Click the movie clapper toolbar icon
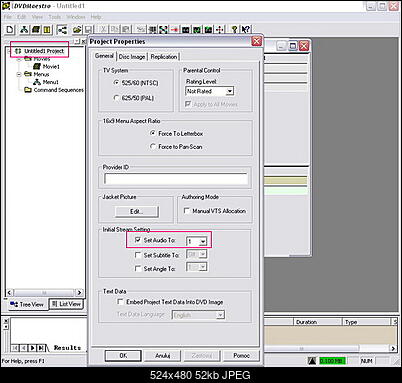Screen dimensions: 402x383 click(x=36, y=30)
